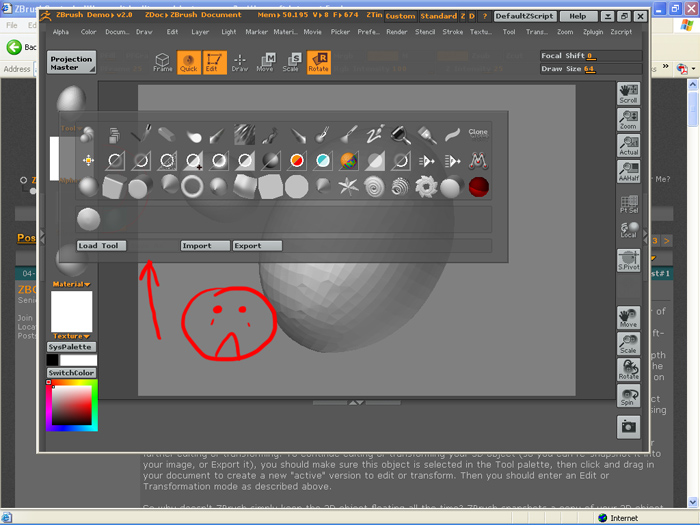Select the Sphere3D primitive in tool palette
Screen dimensions: 700x525
88,187
